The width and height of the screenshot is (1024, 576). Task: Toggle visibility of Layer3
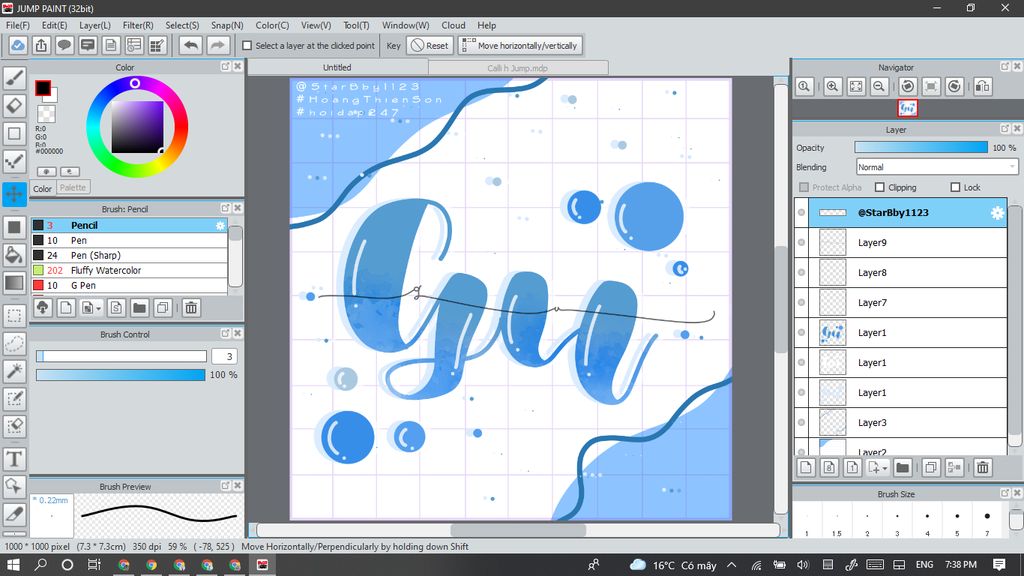tap(801, 423)
